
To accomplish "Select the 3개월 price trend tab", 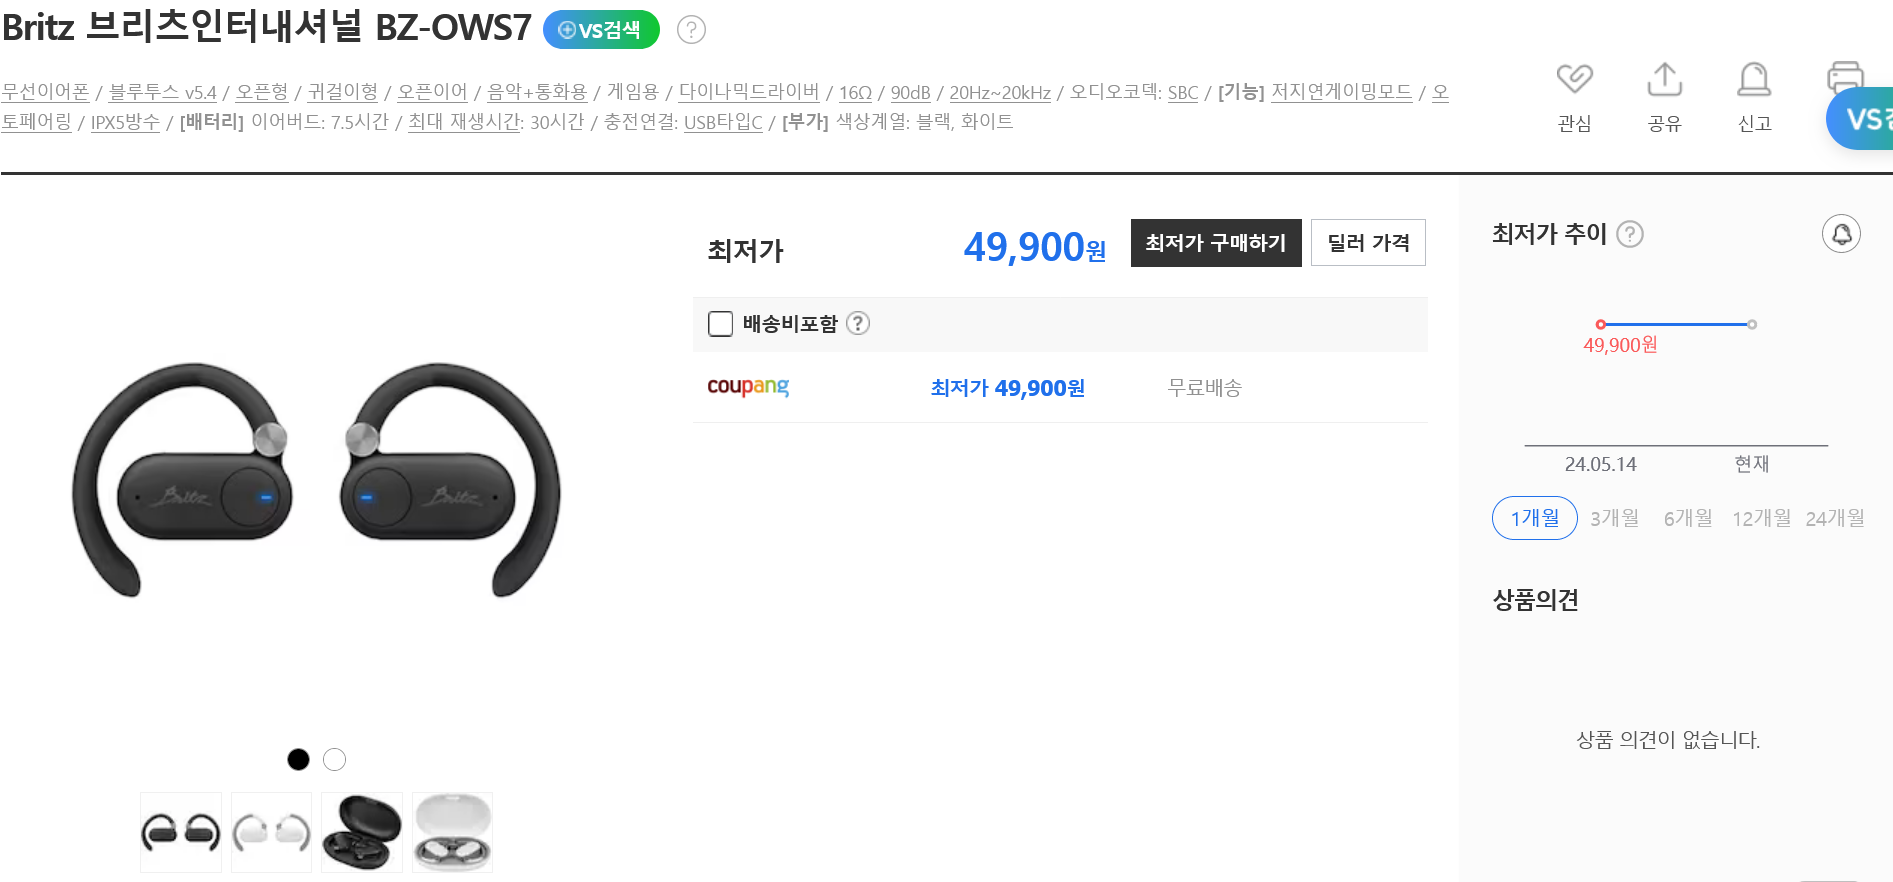I will [x=1614, y=518].
